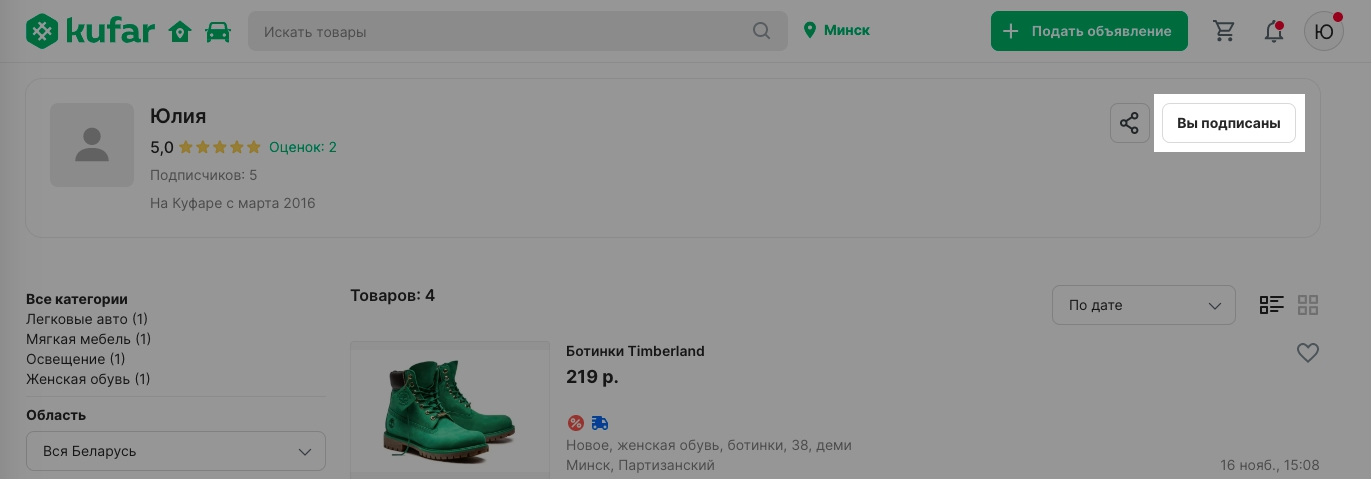The width and height of the screenshot is (1371, 479).
Task: Open notifications bell icon
Action: (x=1274, y=31)
